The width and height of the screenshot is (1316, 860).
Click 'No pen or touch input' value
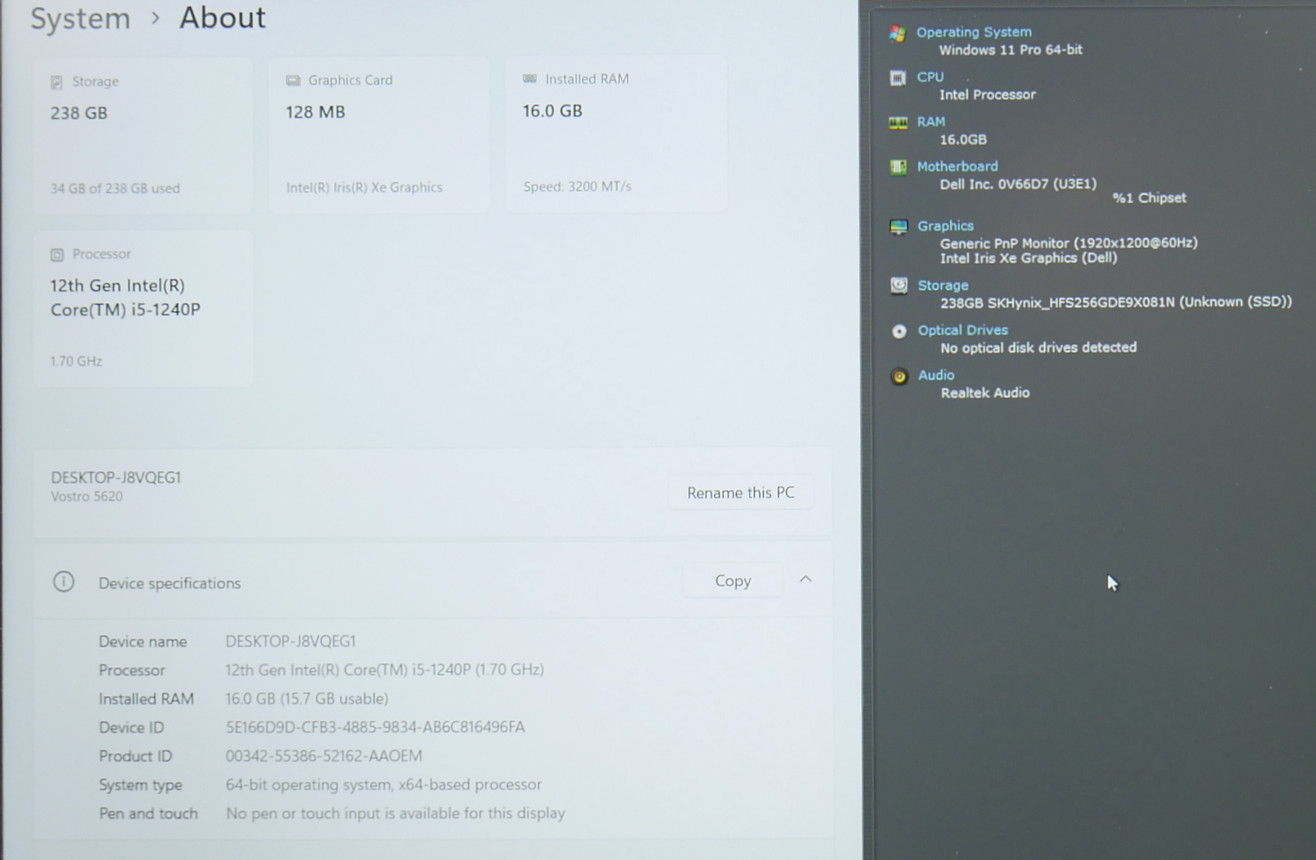395,813
